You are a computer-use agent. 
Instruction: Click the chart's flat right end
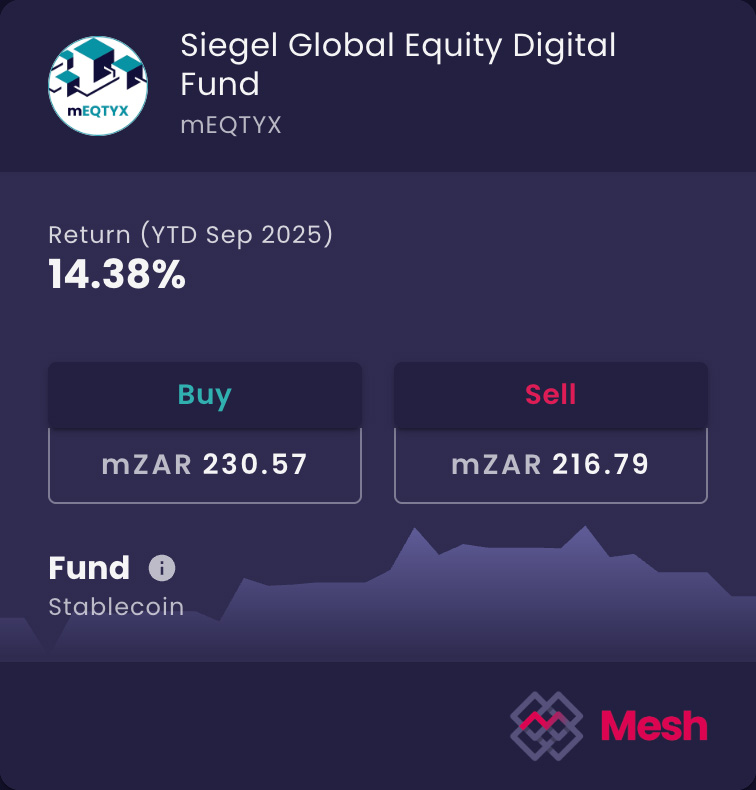(742, 598)
